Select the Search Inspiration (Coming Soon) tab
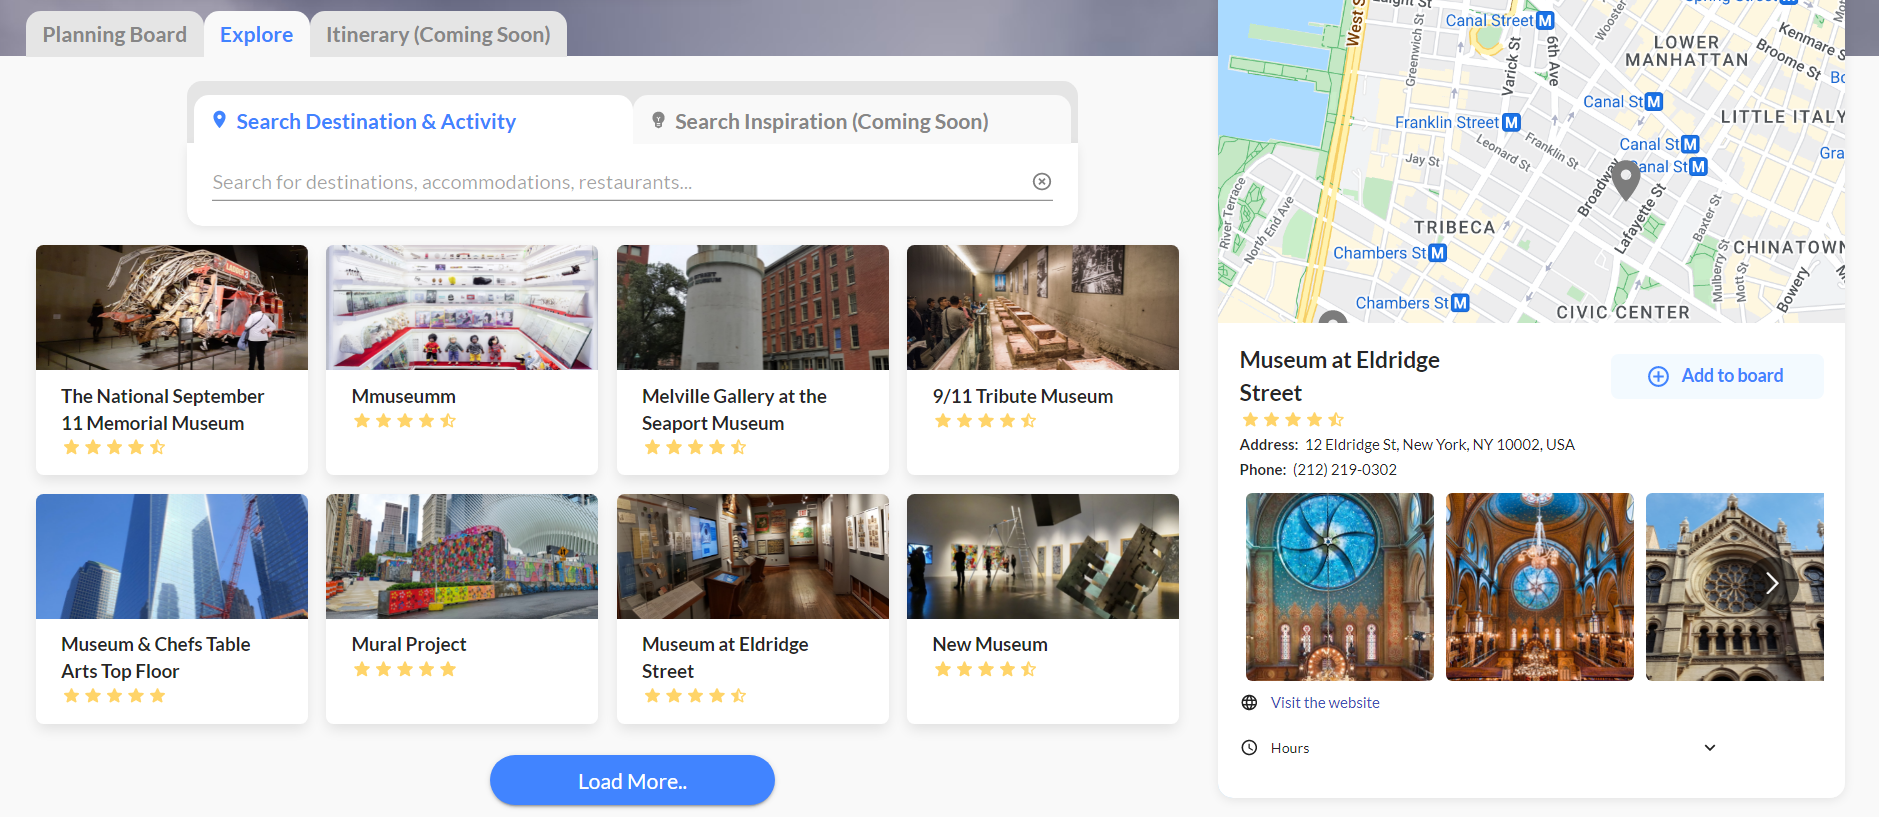Image resolution: width=1879 pixels, height=817 pixels. 830,122
